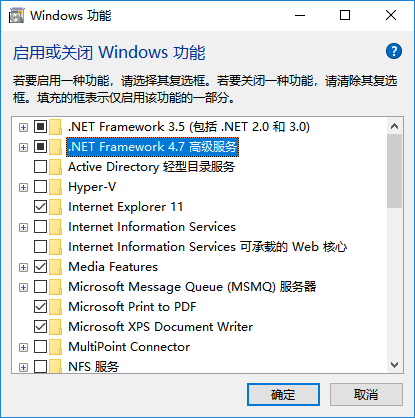This screenshot has height=418, width=415.
Task: Expand the .NET Framework 3.5 tree node
Action: [x=23, y=127]
